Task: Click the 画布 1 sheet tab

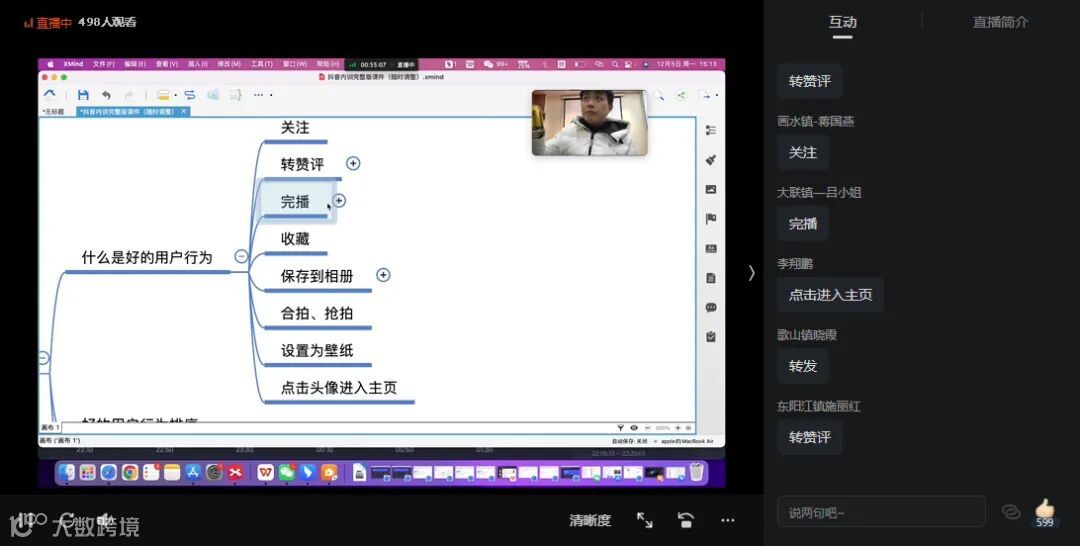Action: pos(50,428)
